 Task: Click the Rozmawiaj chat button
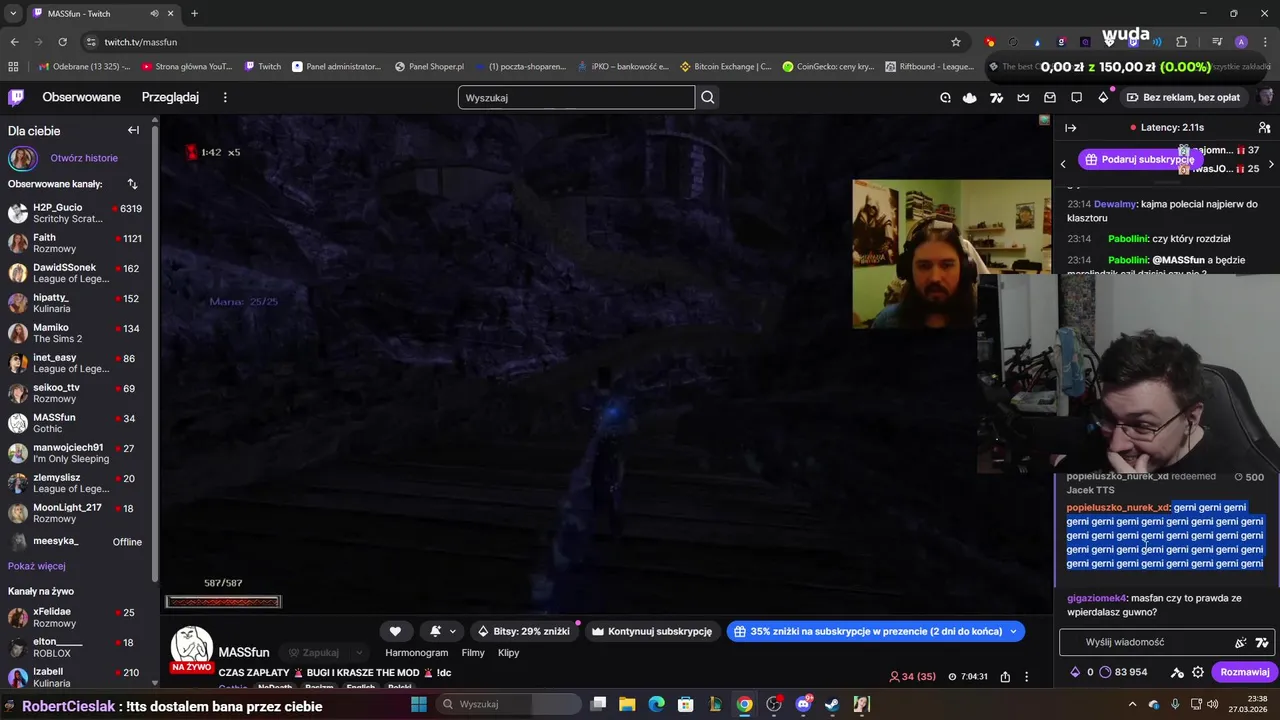(1244, 672)
